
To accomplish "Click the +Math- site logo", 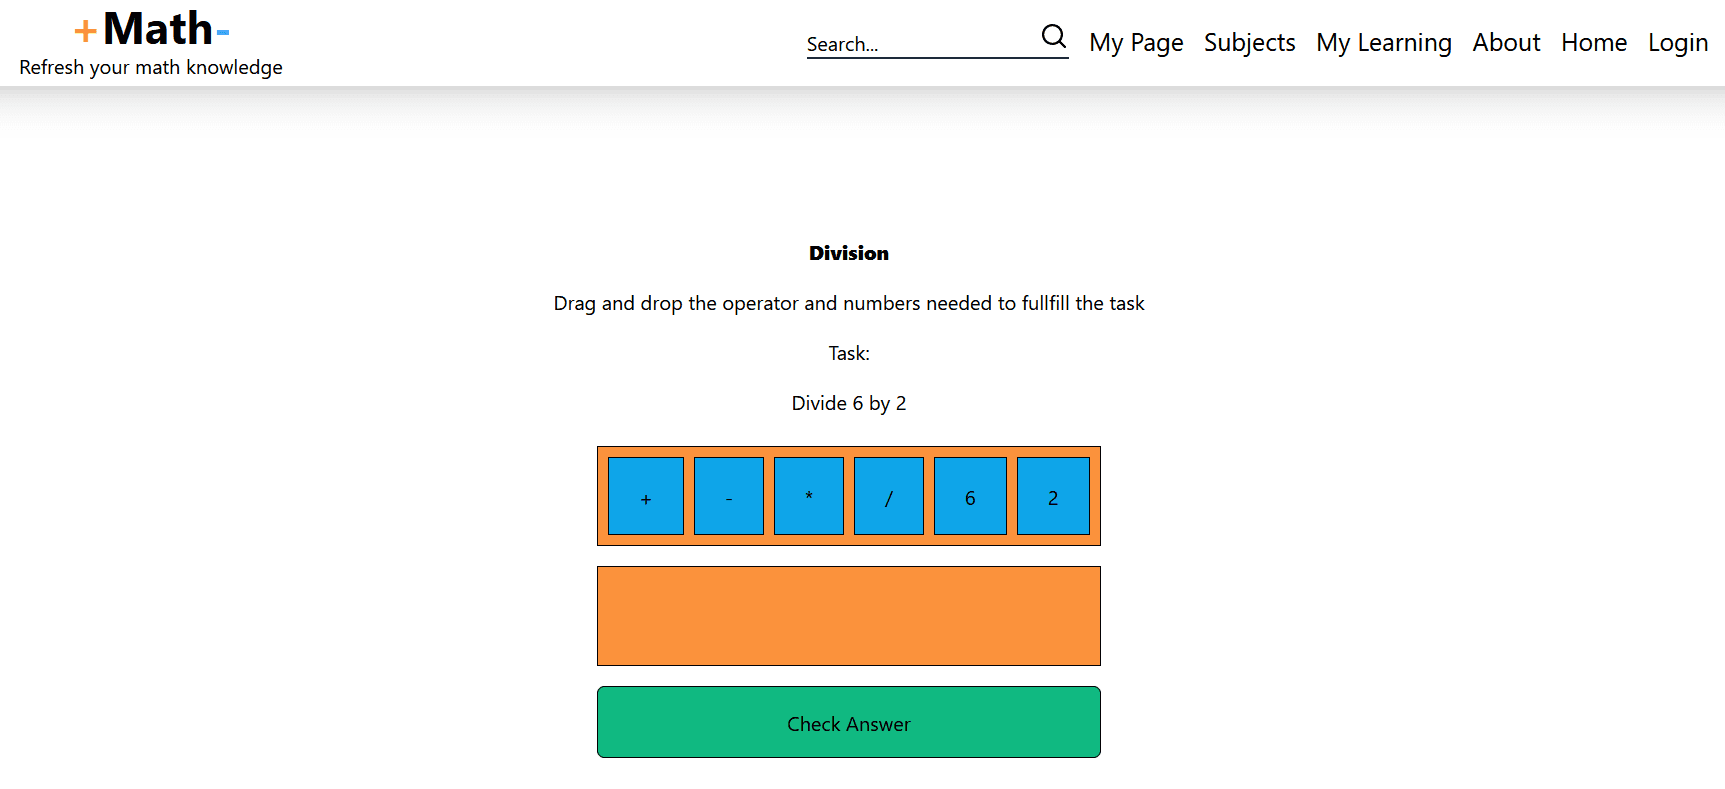I will pyautogui.click(x=152, y=29).
